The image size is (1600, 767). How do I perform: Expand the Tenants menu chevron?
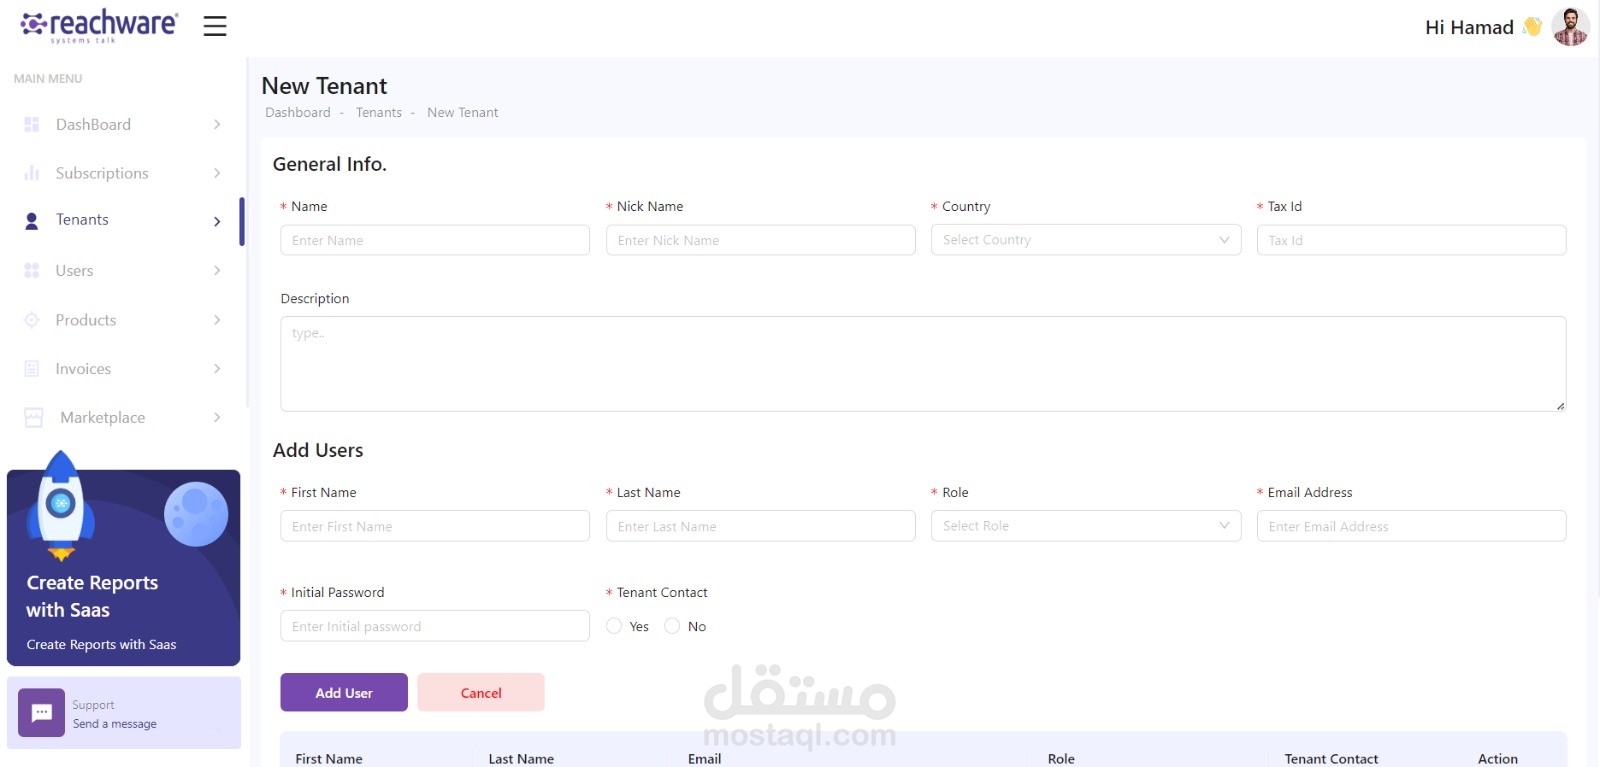[x=217, y=221]
